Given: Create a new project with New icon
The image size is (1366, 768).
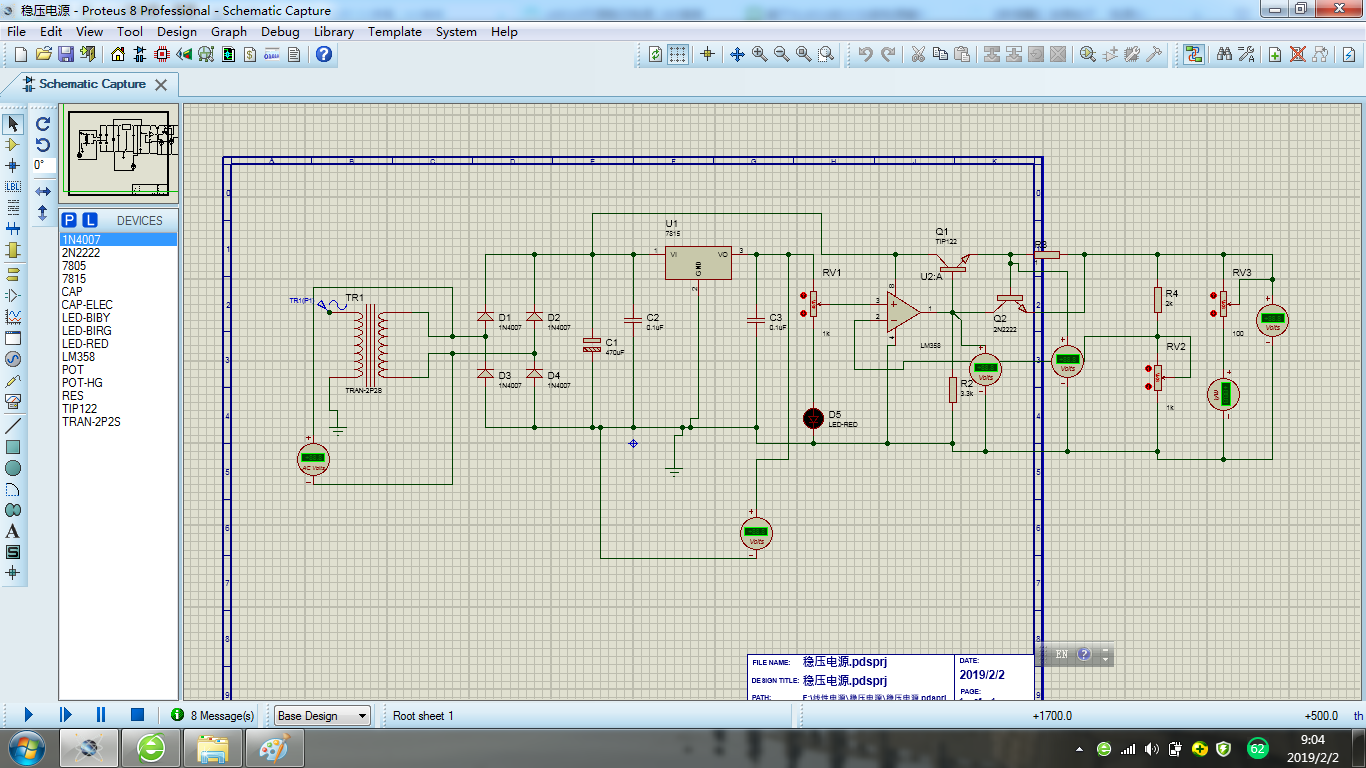Looking at the screenshot, I should [20, 54].
